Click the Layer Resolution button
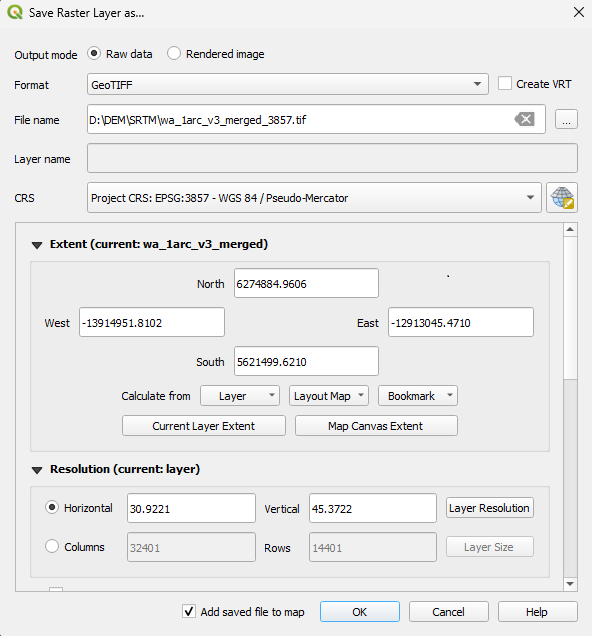Image resolution: width=592 pixels, height=636 pixels. click(490, 508)
